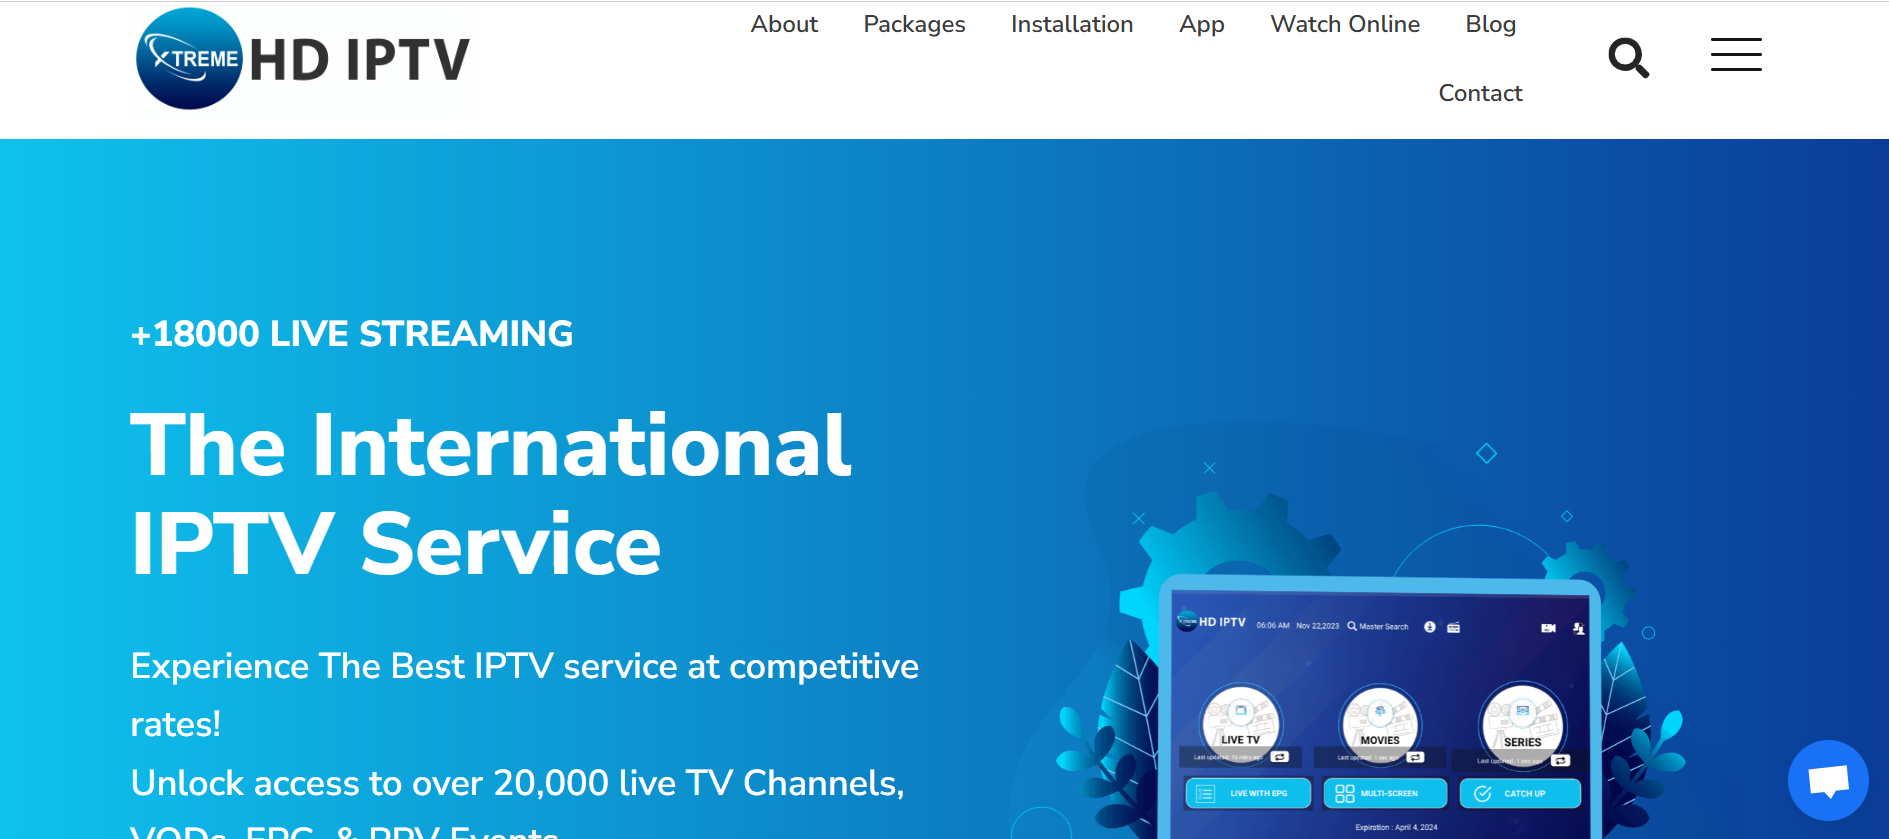Click Multi-Screen button in tablet image

[x=1385, y=793]
